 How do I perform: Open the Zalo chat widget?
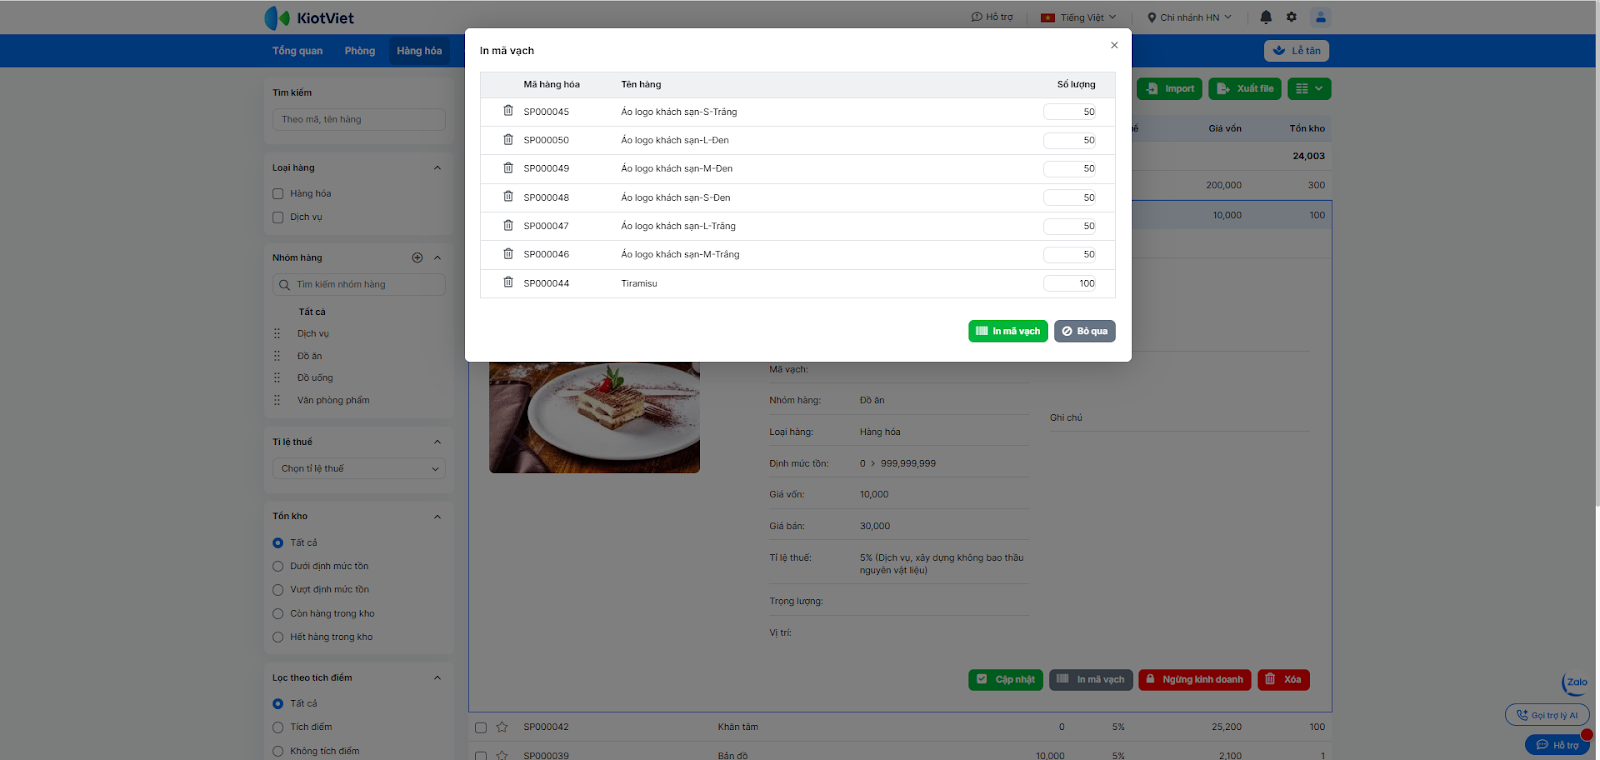pos(1575,683)
